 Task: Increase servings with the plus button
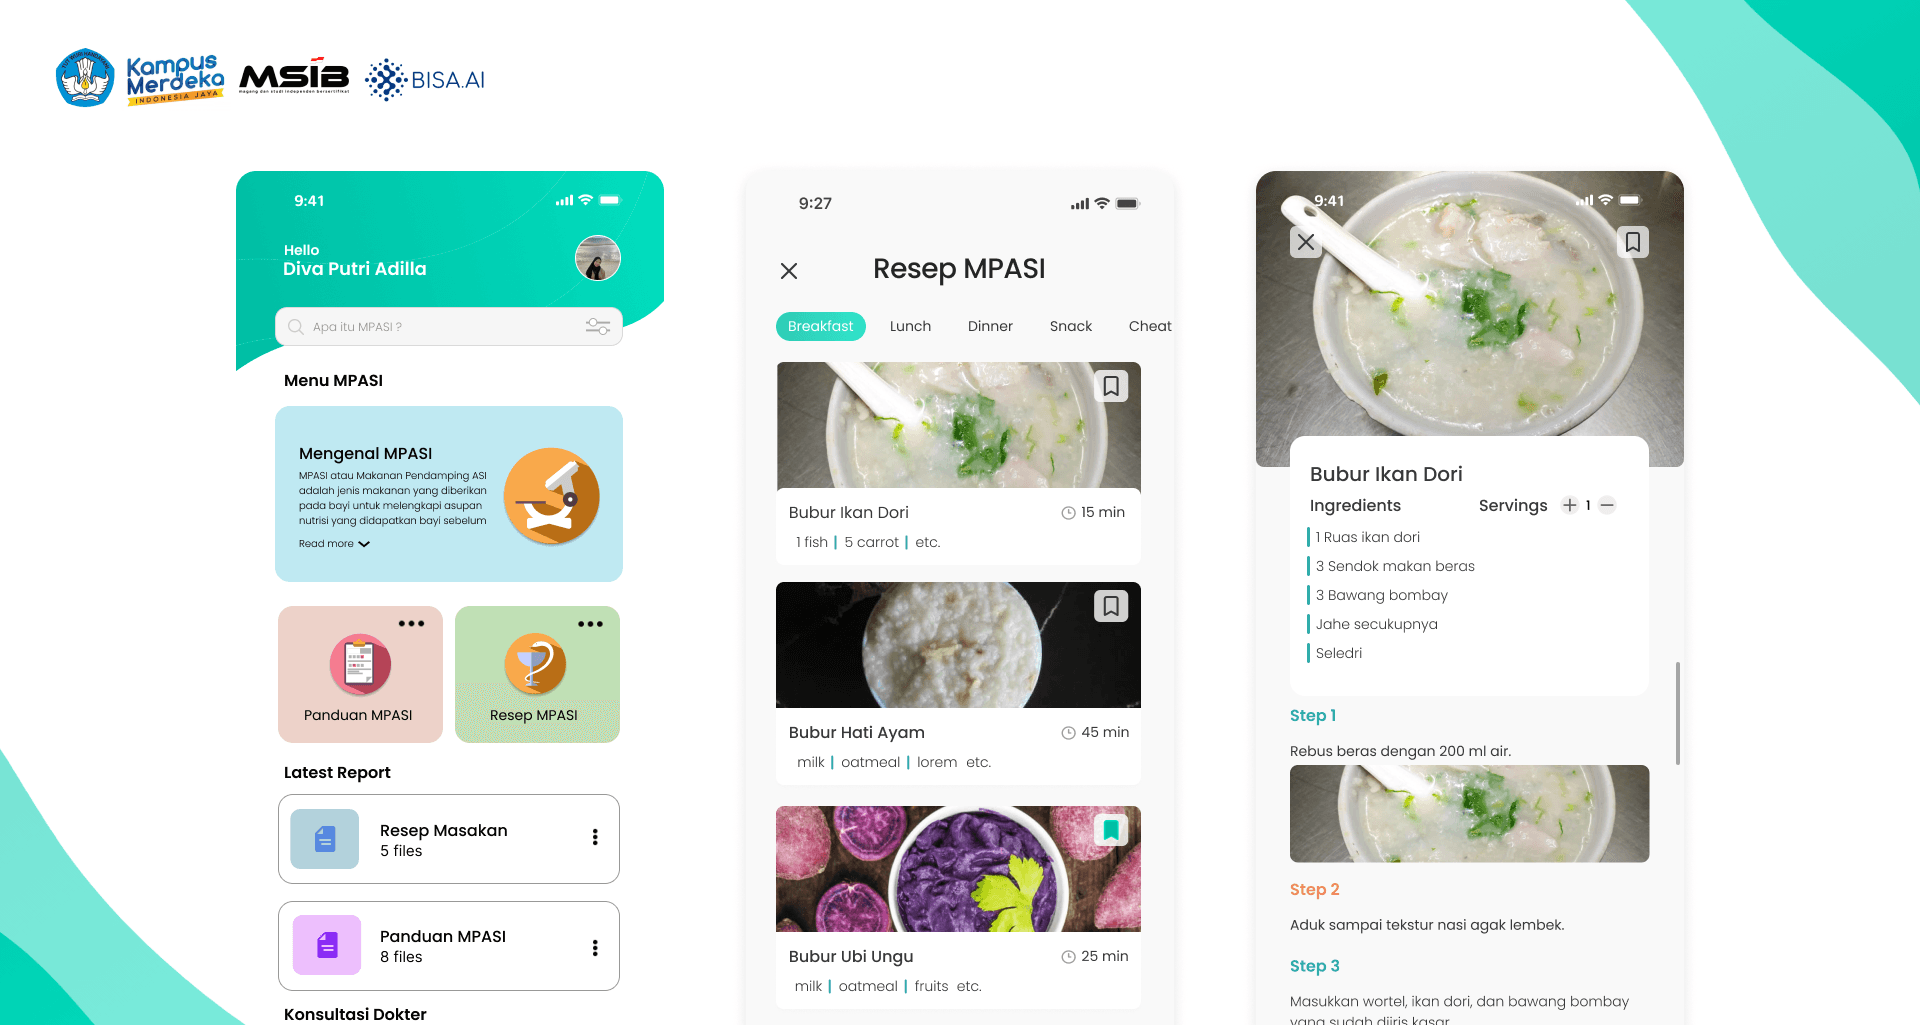(1570, 505)
